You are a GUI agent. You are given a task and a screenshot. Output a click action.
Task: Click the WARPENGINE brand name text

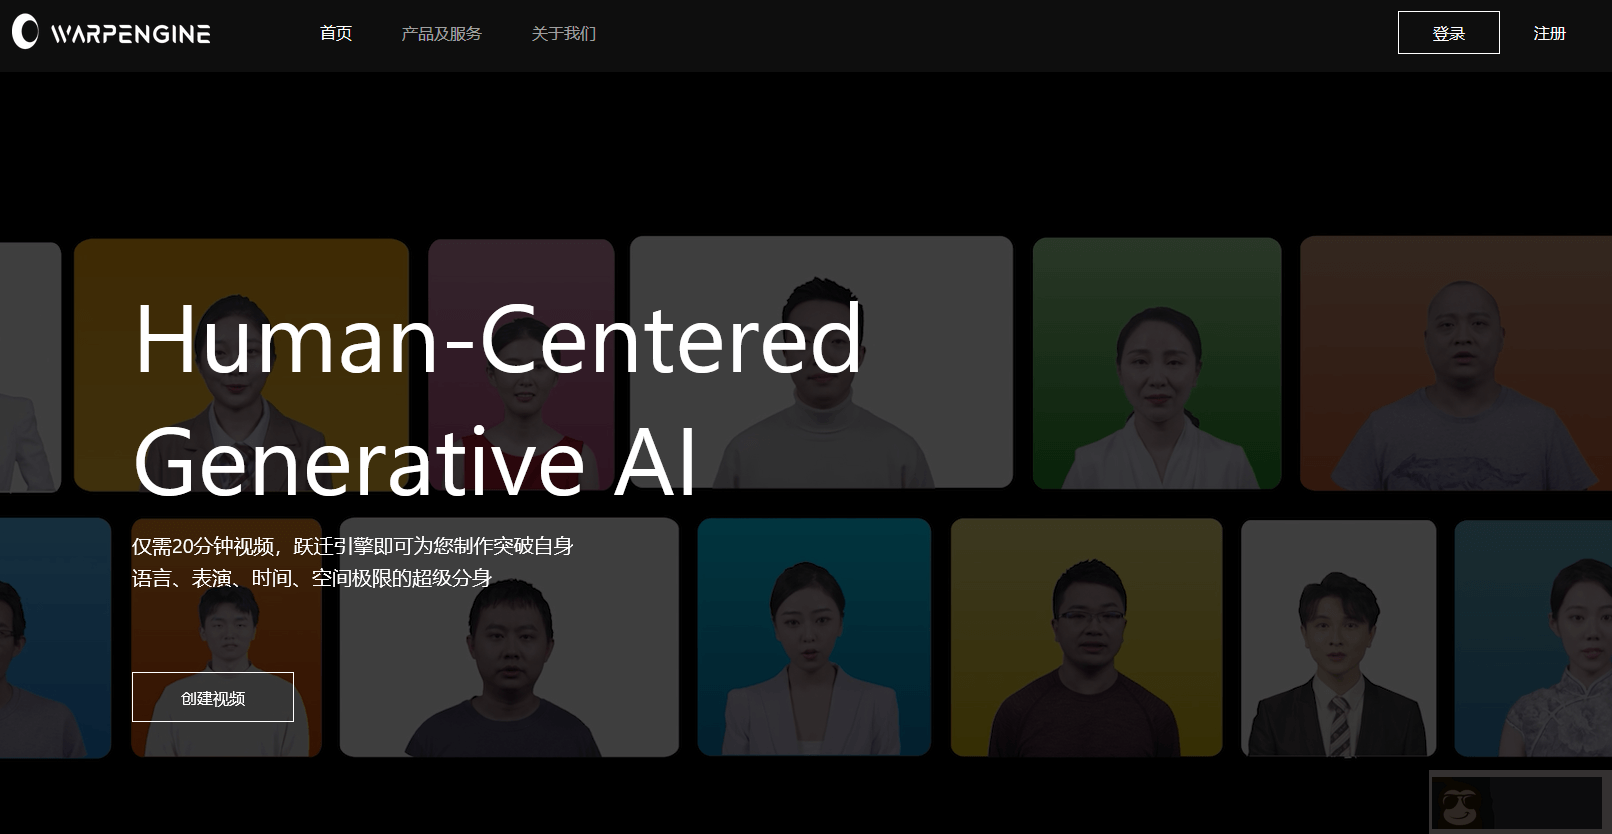131,34
